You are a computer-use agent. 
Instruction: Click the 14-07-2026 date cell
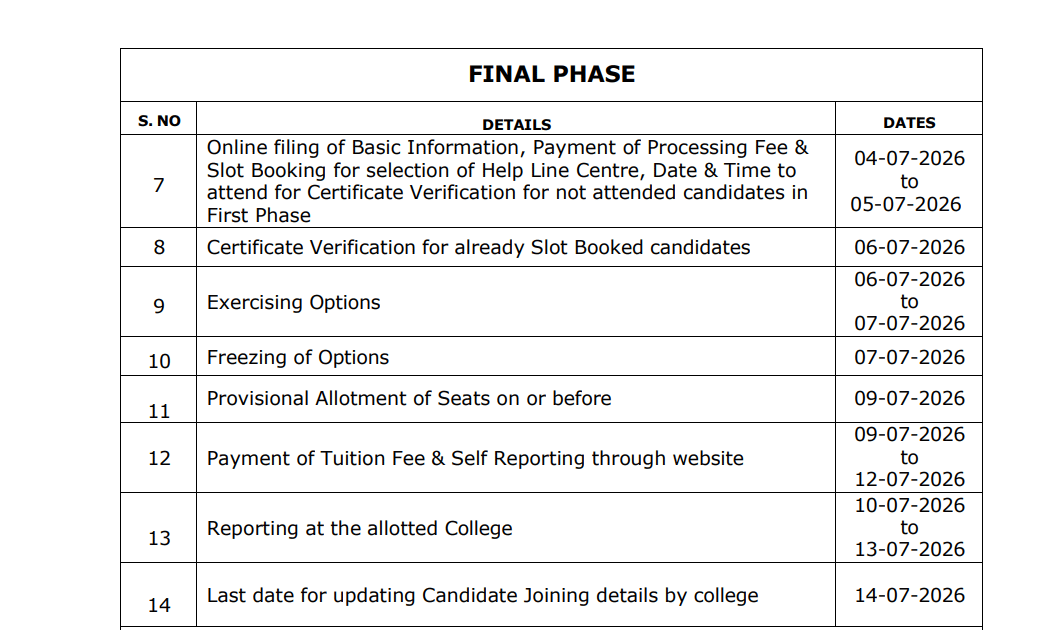pyautogui.click(x=909, y=595)
